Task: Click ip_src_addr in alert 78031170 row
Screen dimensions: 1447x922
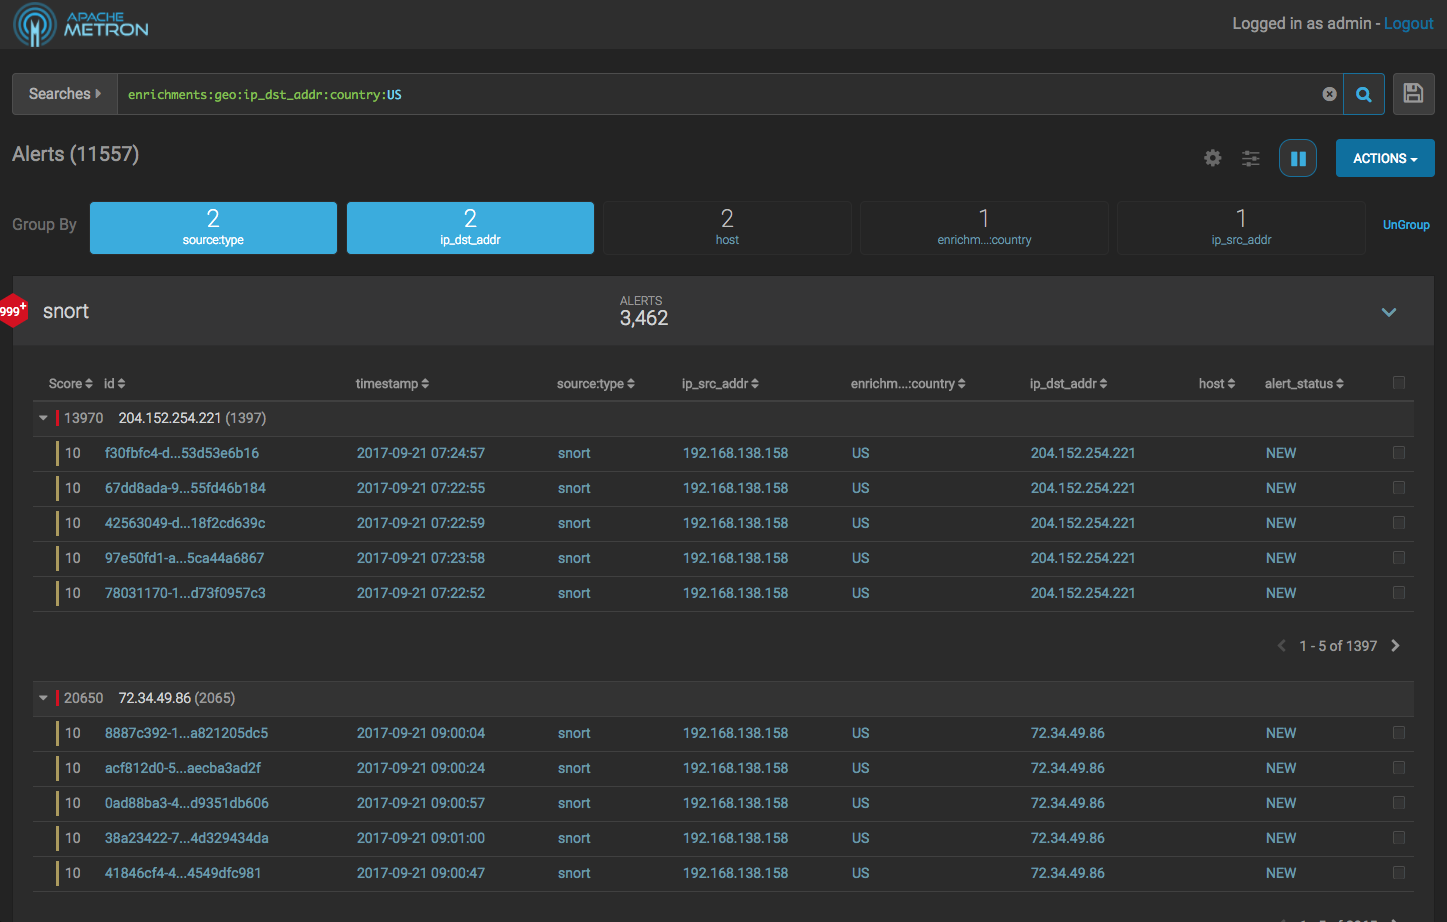Action: 736,593
